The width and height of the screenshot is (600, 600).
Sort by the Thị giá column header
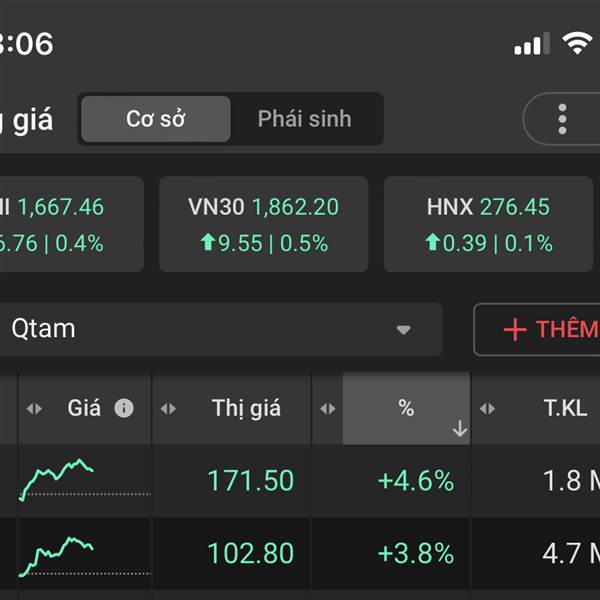246,408
